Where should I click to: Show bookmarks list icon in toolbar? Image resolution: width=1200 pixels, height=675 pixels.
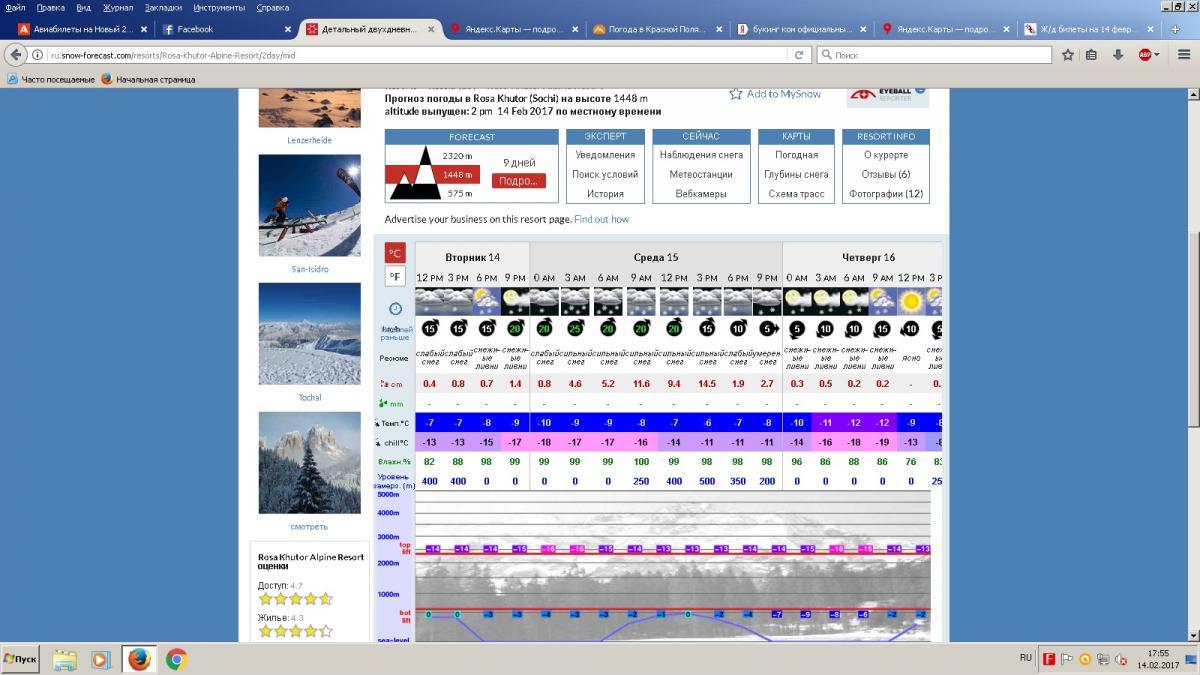[x=1091, y=56]
